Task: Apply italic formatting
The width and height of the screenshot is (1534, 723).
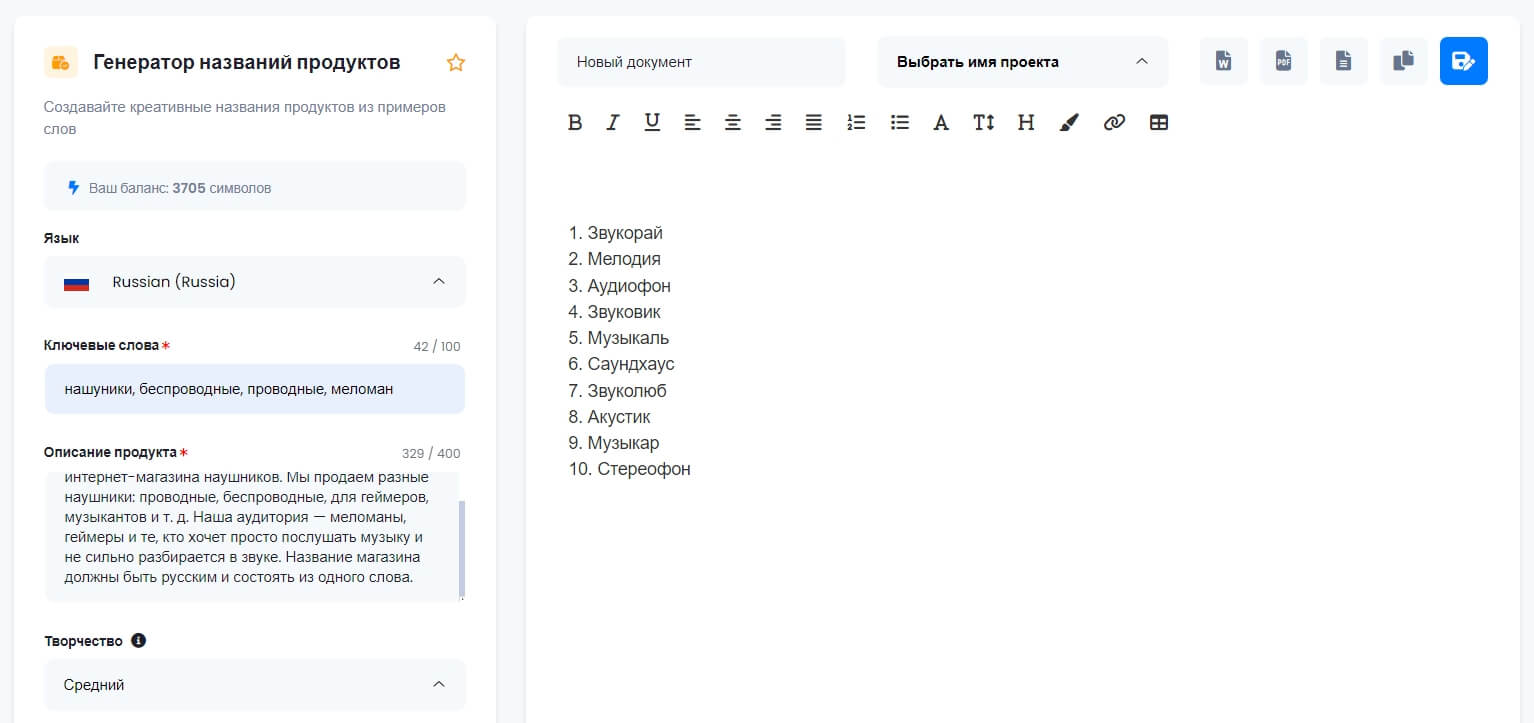Action: coord(613,122)
